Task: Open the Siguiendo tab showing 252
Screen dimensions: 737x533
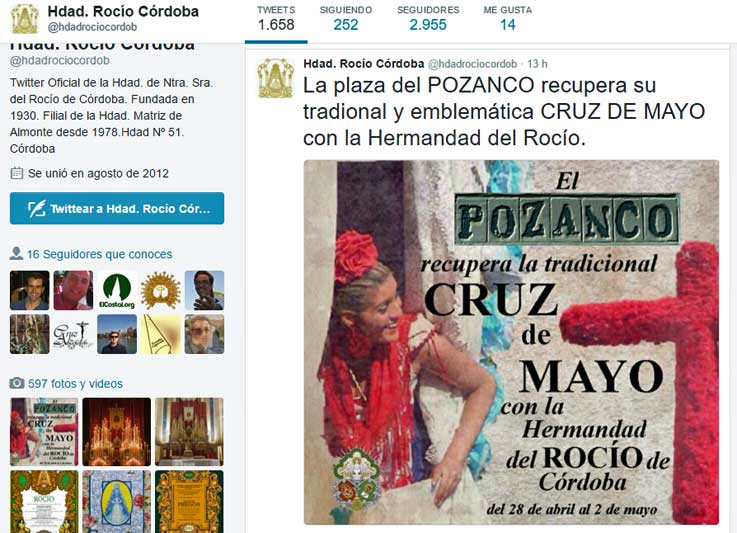Action: coord(345,19)
